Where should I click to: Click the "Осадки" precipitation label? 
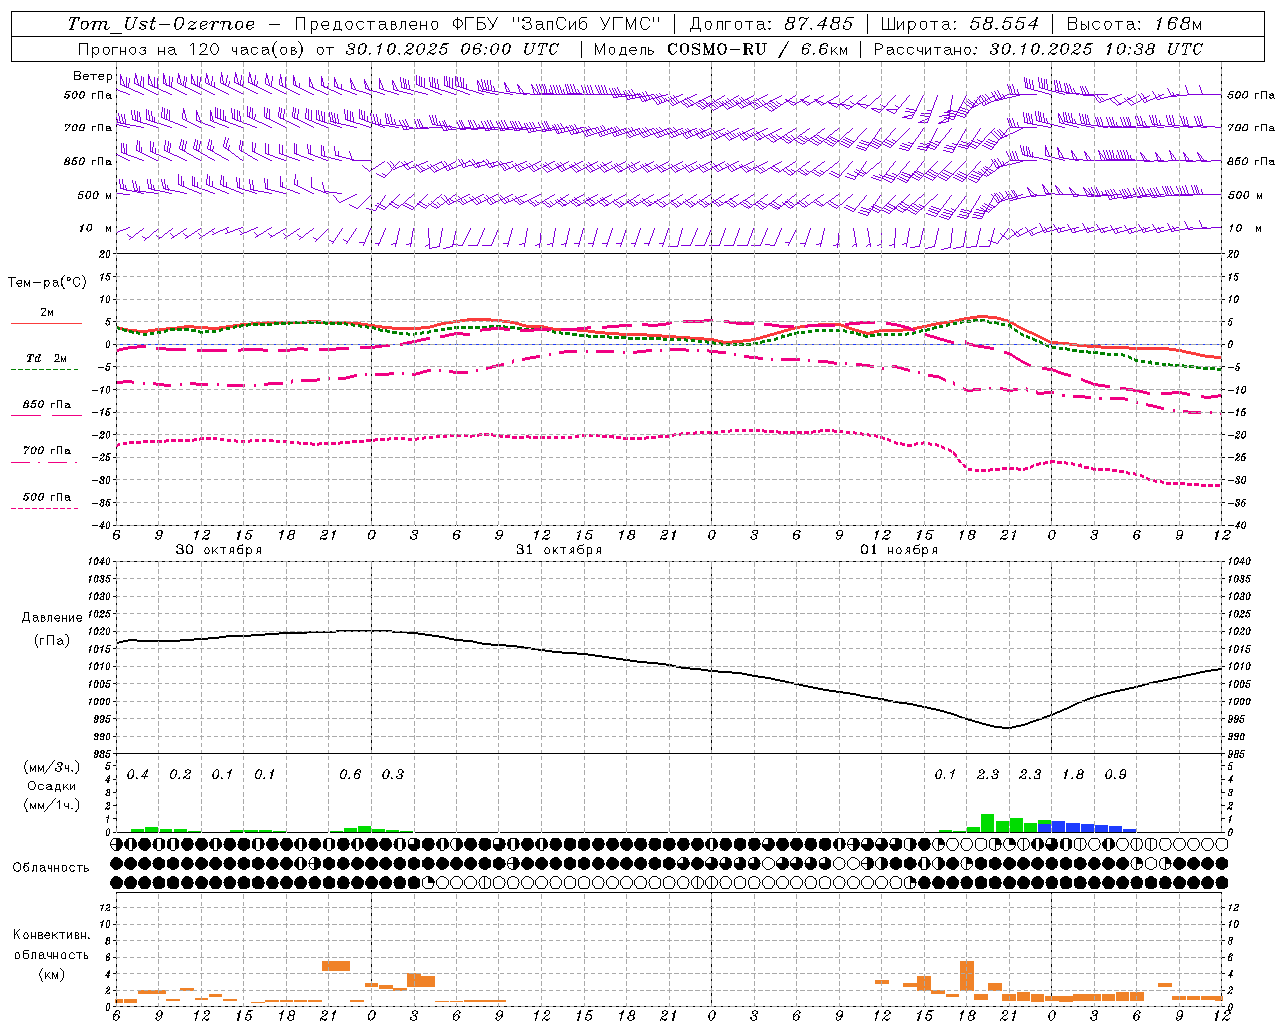(x=51, y=786)
